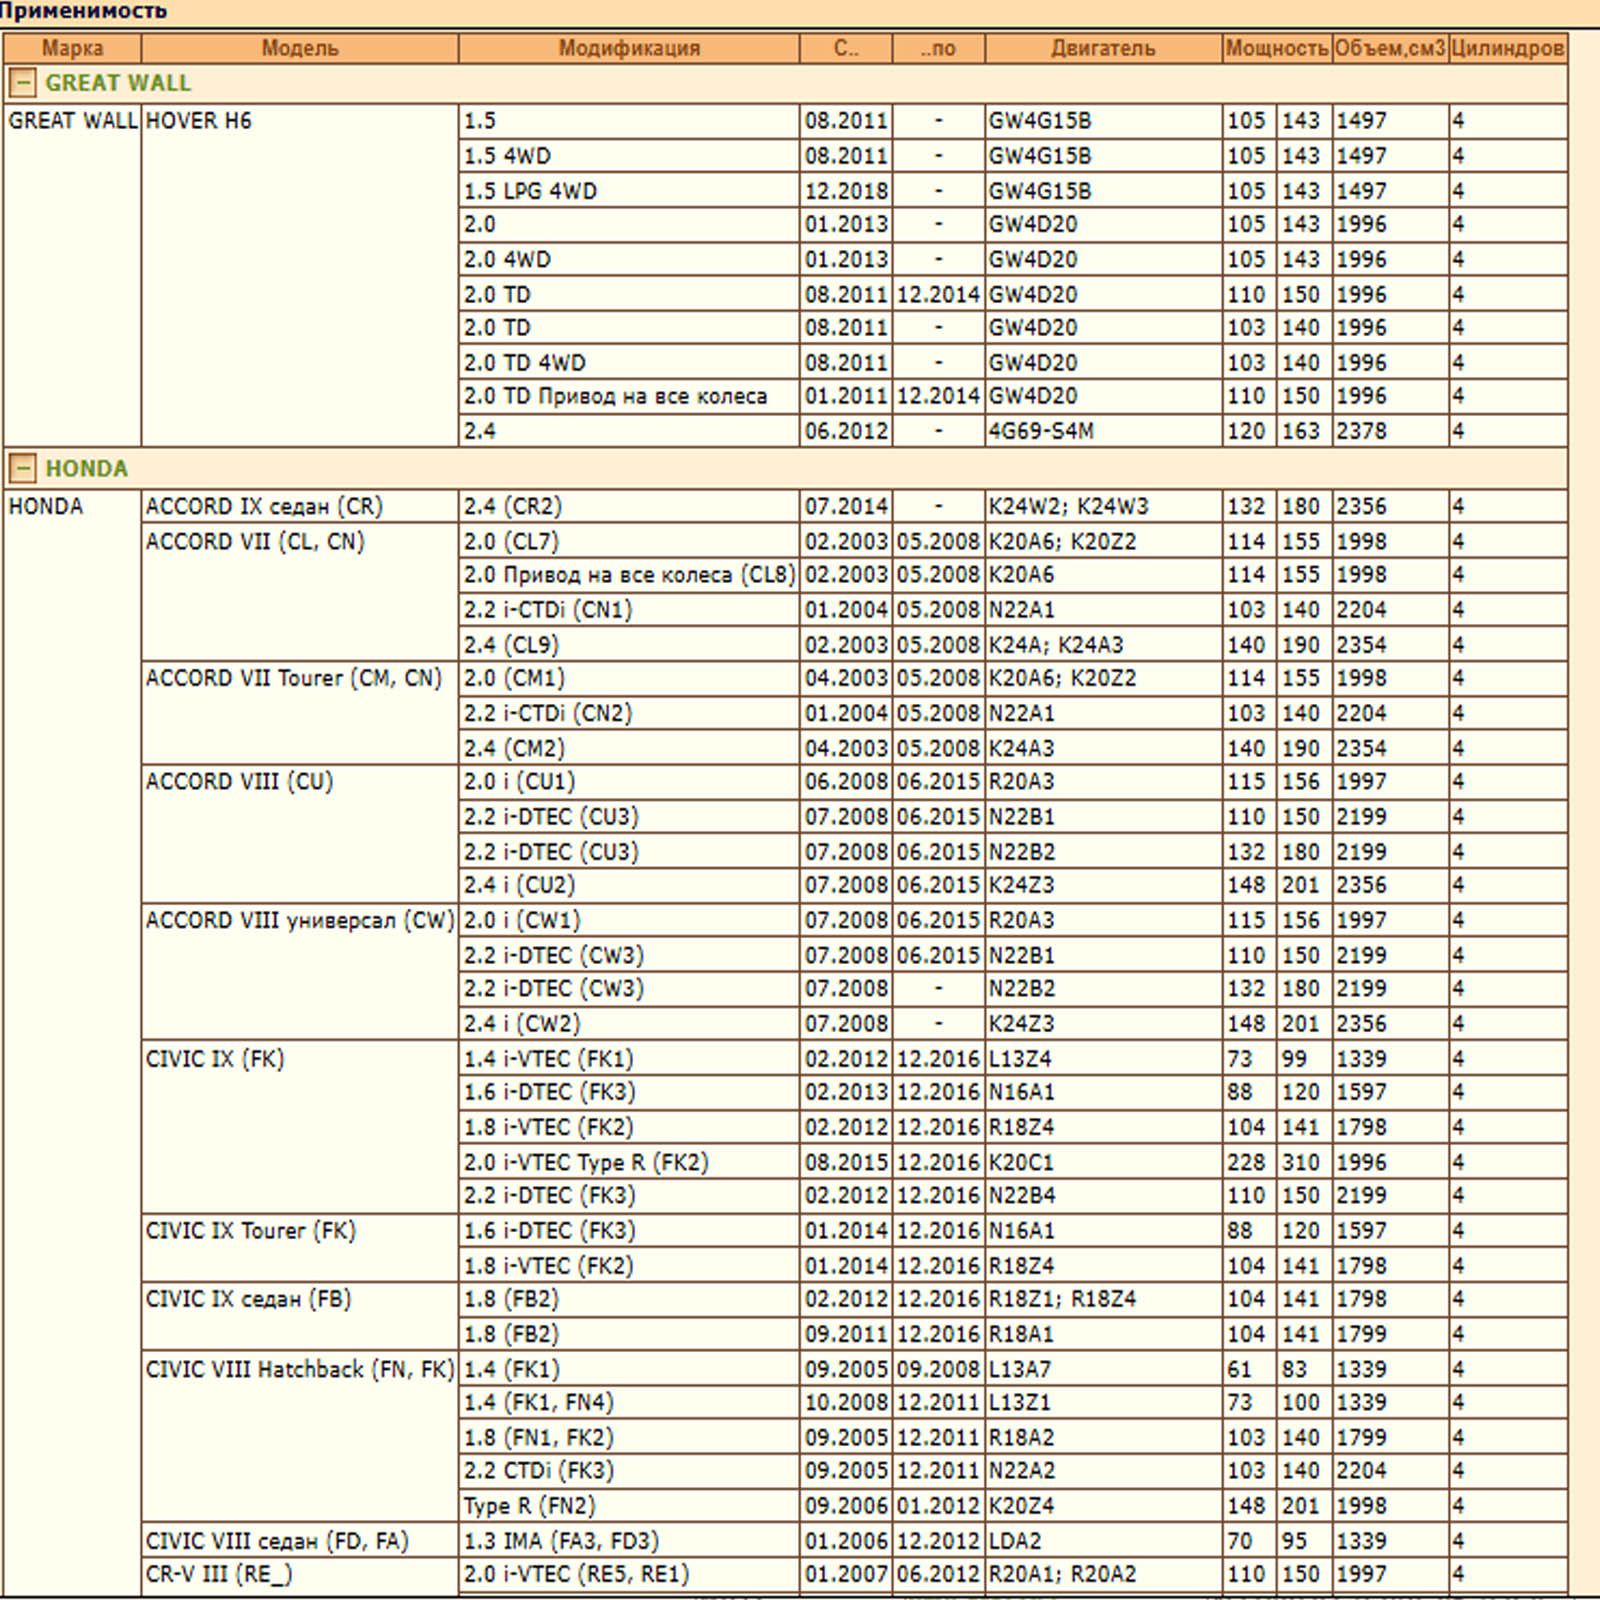Image resolution: width=1600 pixels, height=1600 pixels.
Task: Collapse the GREAT WALL group with minus icon
Action: [x=22, y=83]
